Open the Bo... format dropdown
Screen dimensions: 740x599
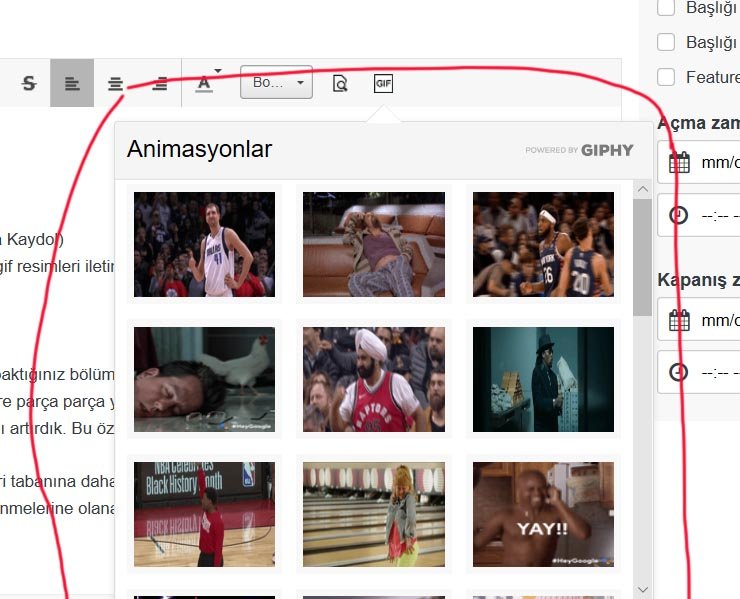tap(276, 82)
